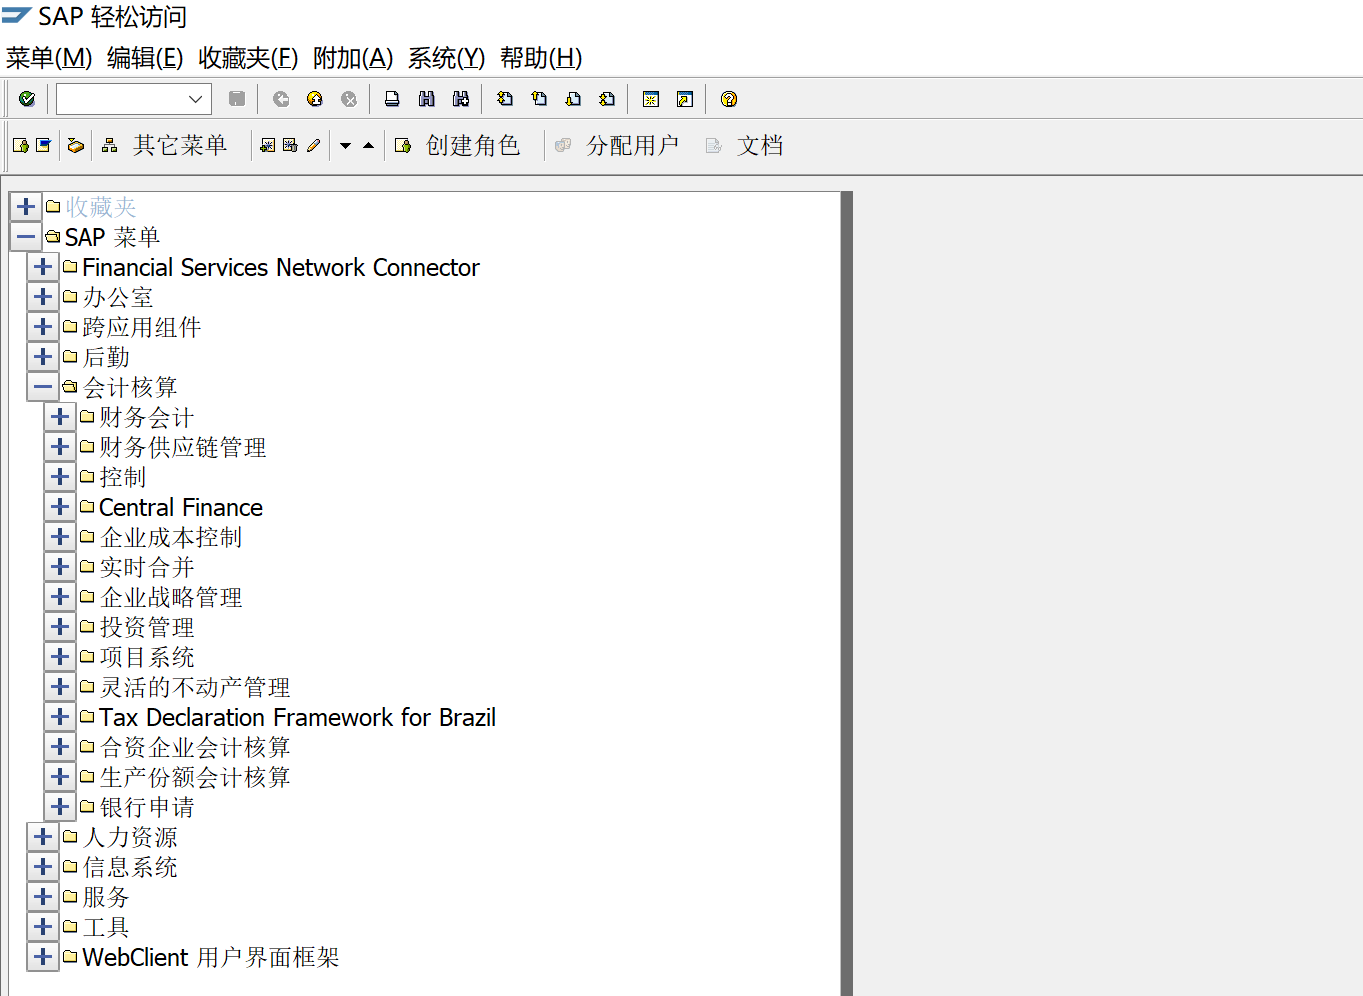The width and height of the screenshot is (1363, 996).
Task: Expand the 人力资源 node
Action: (43, 837)
